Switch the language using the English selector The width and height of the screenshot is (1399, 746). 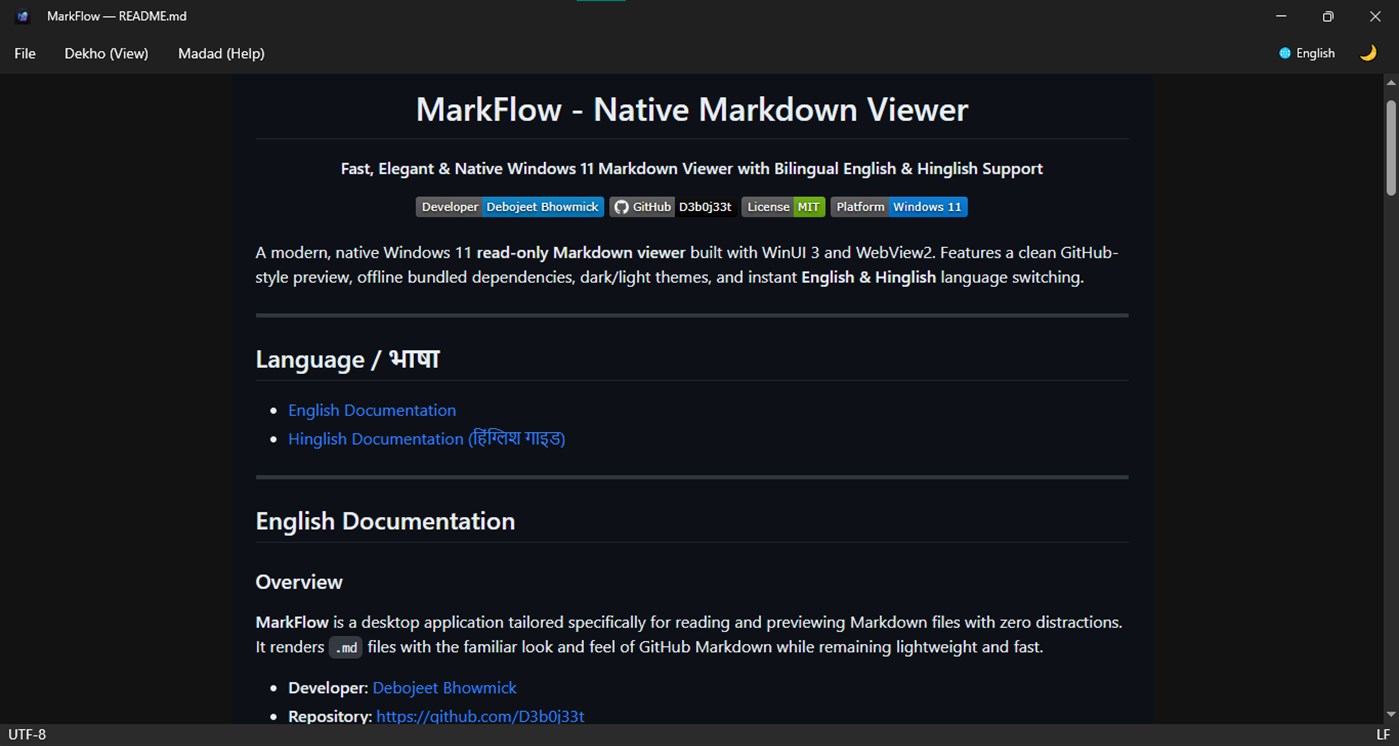(1307, 53)
